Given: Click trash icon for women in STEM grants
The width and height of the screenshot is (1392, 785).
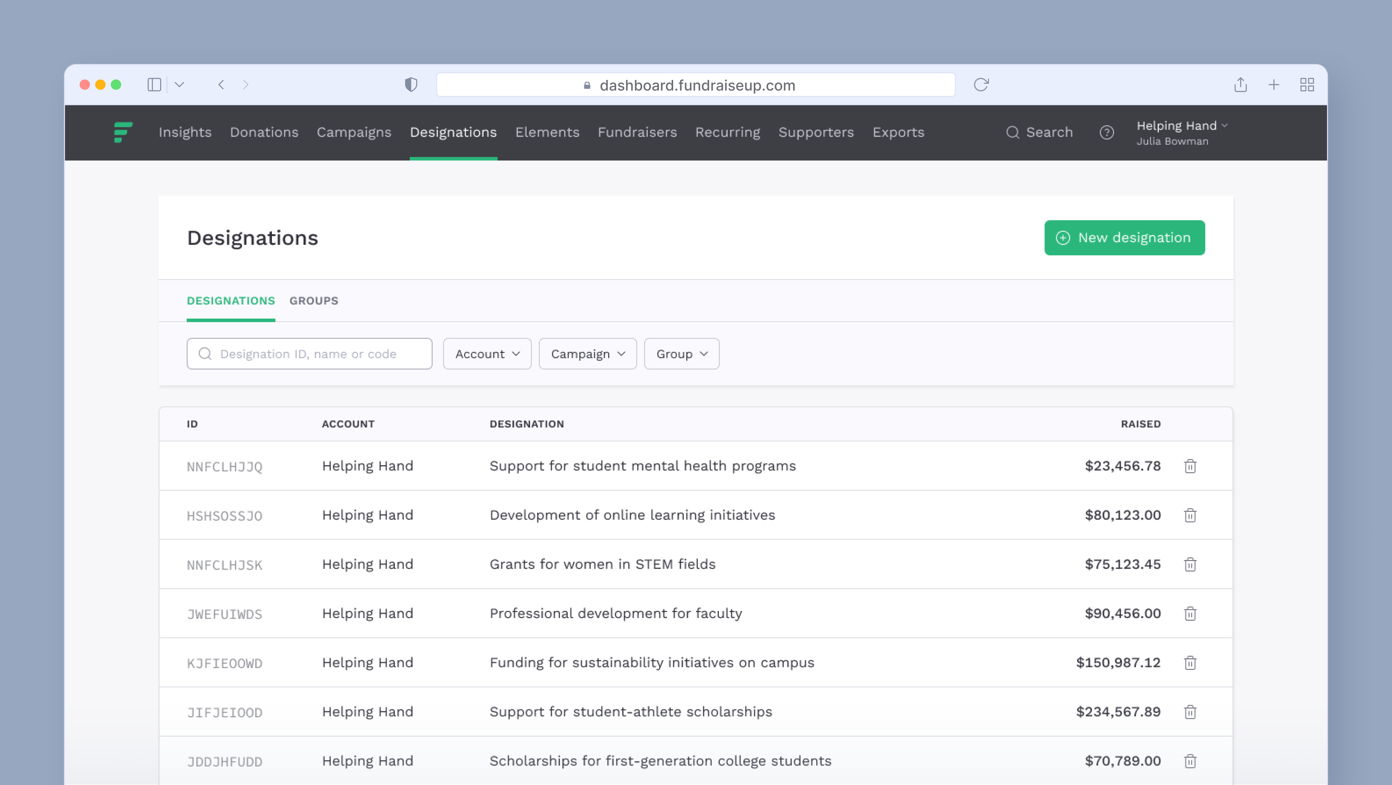Looking at the screenshot, I should pos(1190,564).
